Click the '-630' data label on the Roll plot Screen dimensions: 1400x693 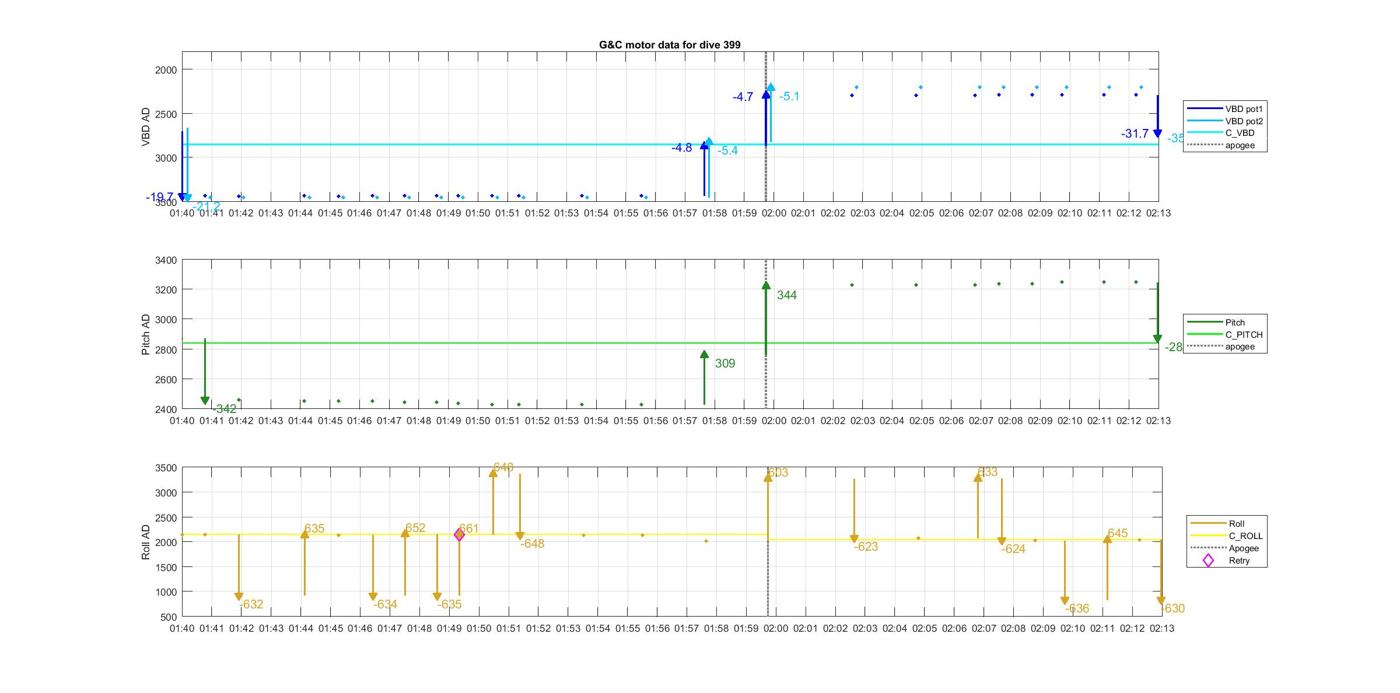(x=1172, y=609)
